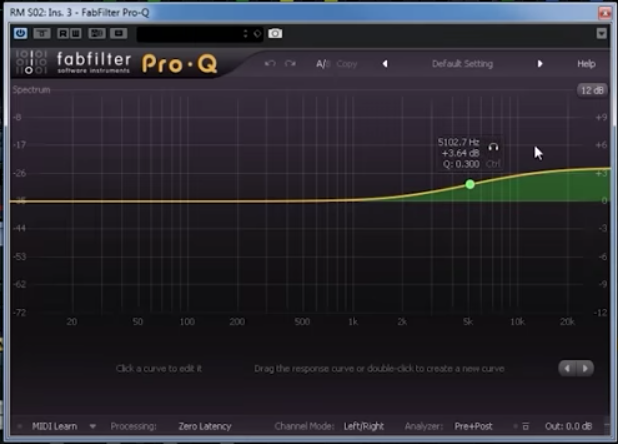Image resolution: width=618 pixels, height=444 pixels.
Task: Click the undo arrow
Action: click(270, 63)
